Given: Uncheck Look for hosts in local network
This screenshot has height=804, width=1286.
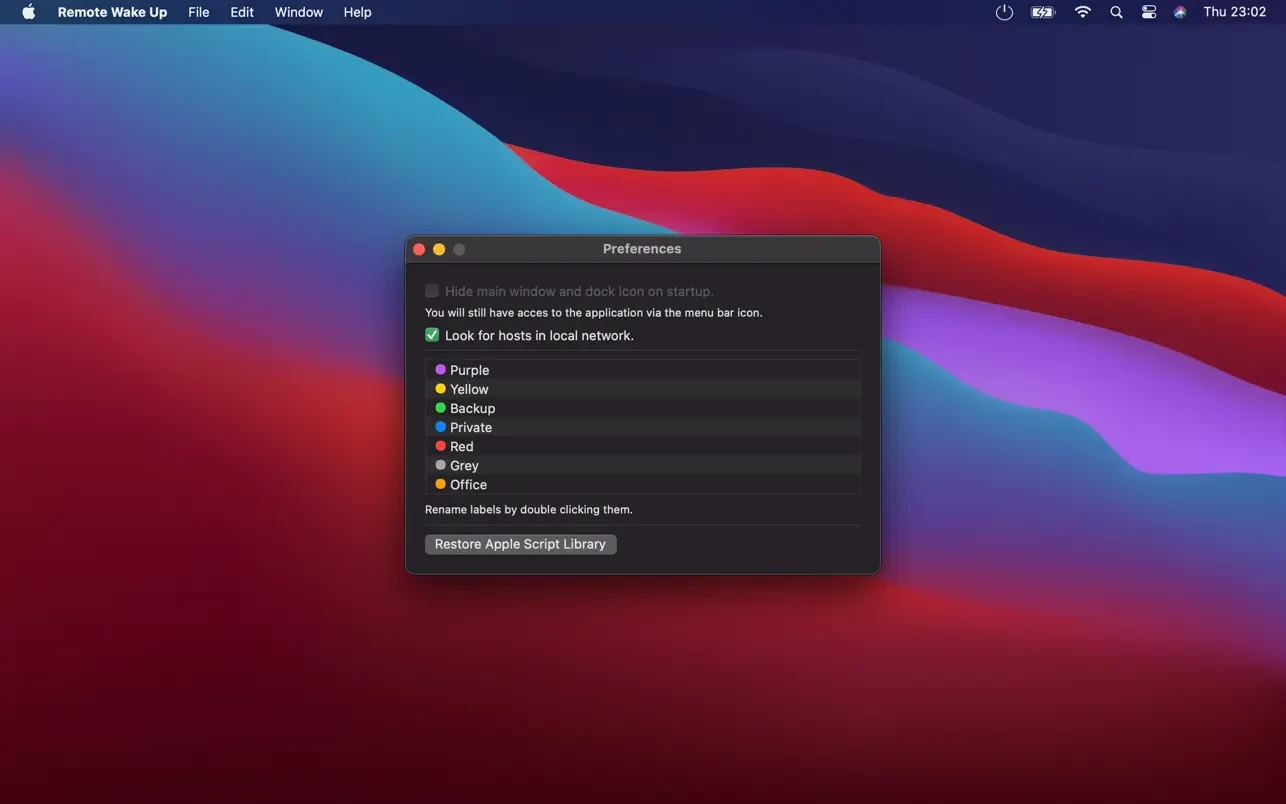Looking at the screenshot, I should point(432,335).
